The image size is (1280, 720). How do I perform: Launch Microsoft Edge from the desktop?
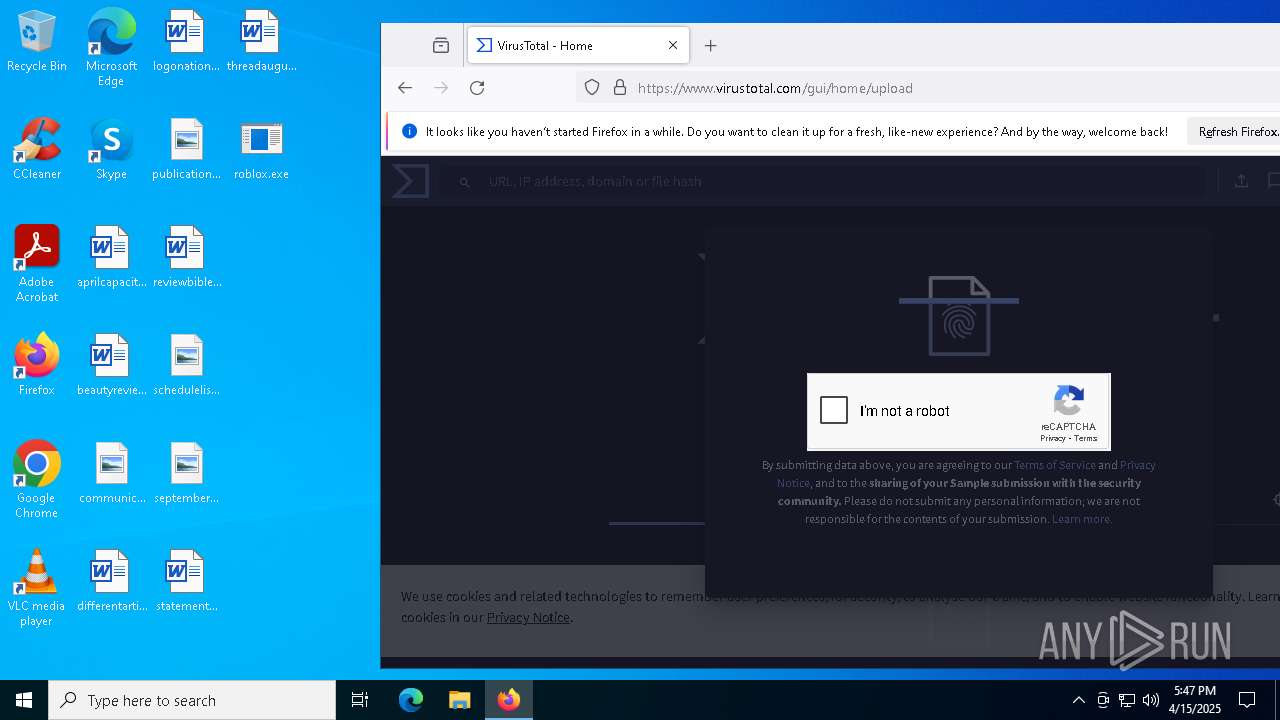point(111,47)
